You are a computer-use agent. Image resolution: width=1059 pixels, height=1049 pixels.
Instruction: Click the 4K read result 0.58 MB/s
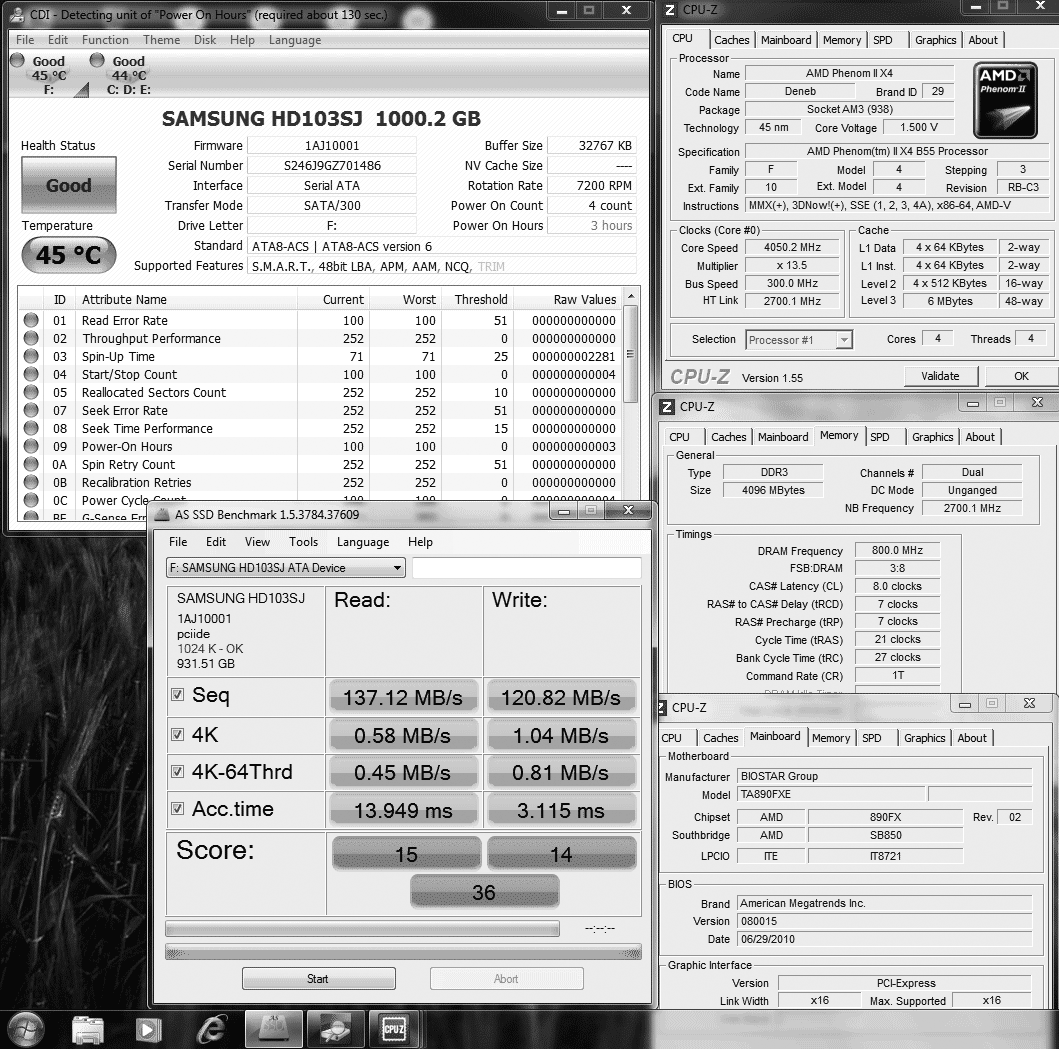pyautogui.click(x=403, y=736)
